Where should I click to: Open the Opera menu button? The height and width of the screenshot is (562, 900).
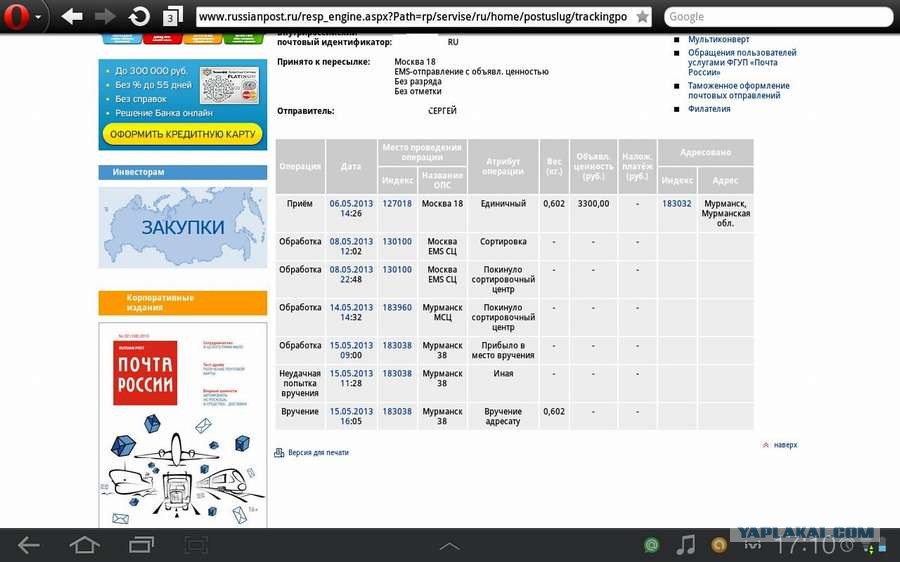tap(16, 17)
